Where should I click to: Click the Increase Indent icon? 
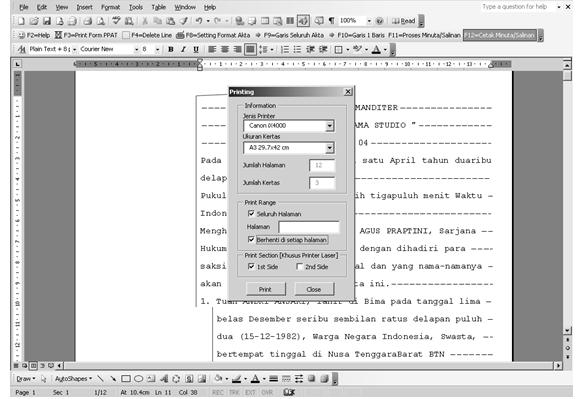tap(323, 49)
